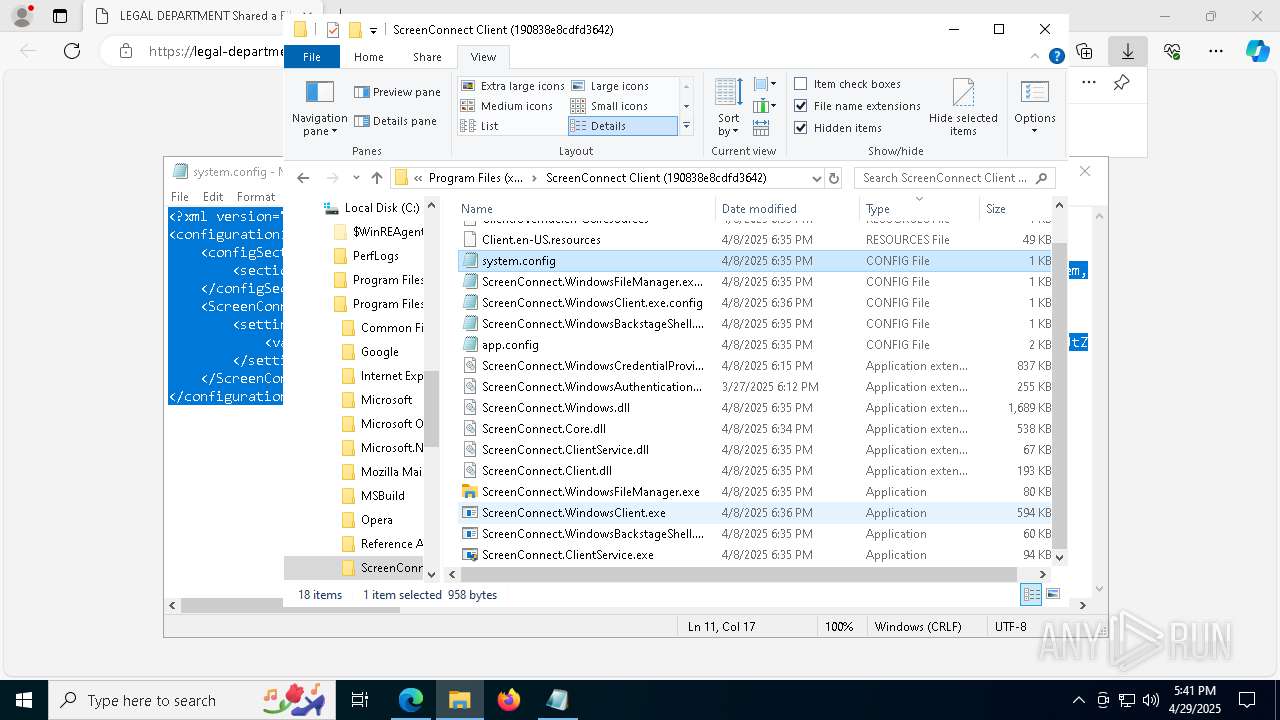The image size is (1280, 720).
Task: Select the View ribbon tab
Action: click(x=483, y=57)
